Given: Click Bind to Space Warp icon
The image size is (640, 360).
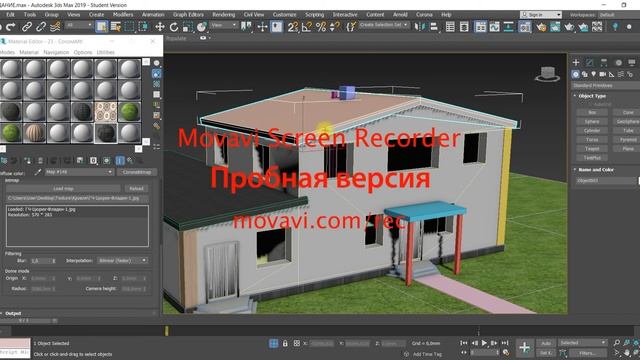Looking at the screenshot, I should (55, 27).
